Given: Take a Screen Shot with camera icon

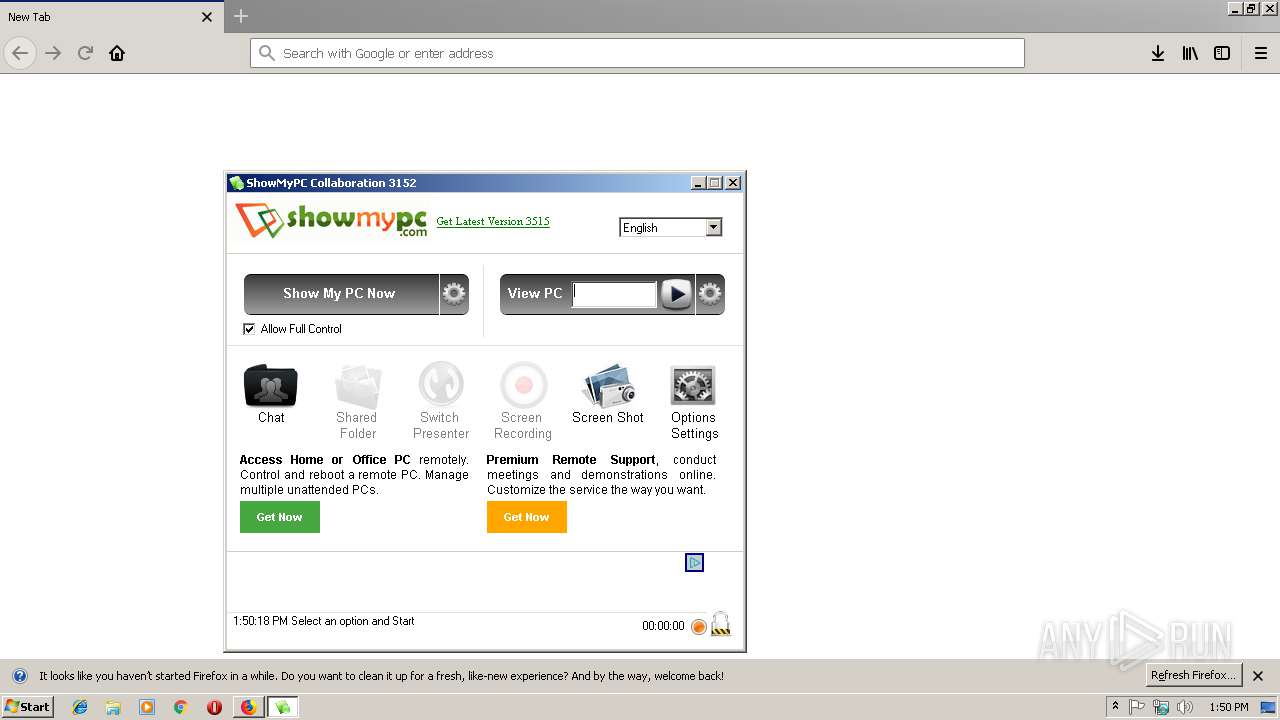Looking at the screenshot, I should point(608,386).
